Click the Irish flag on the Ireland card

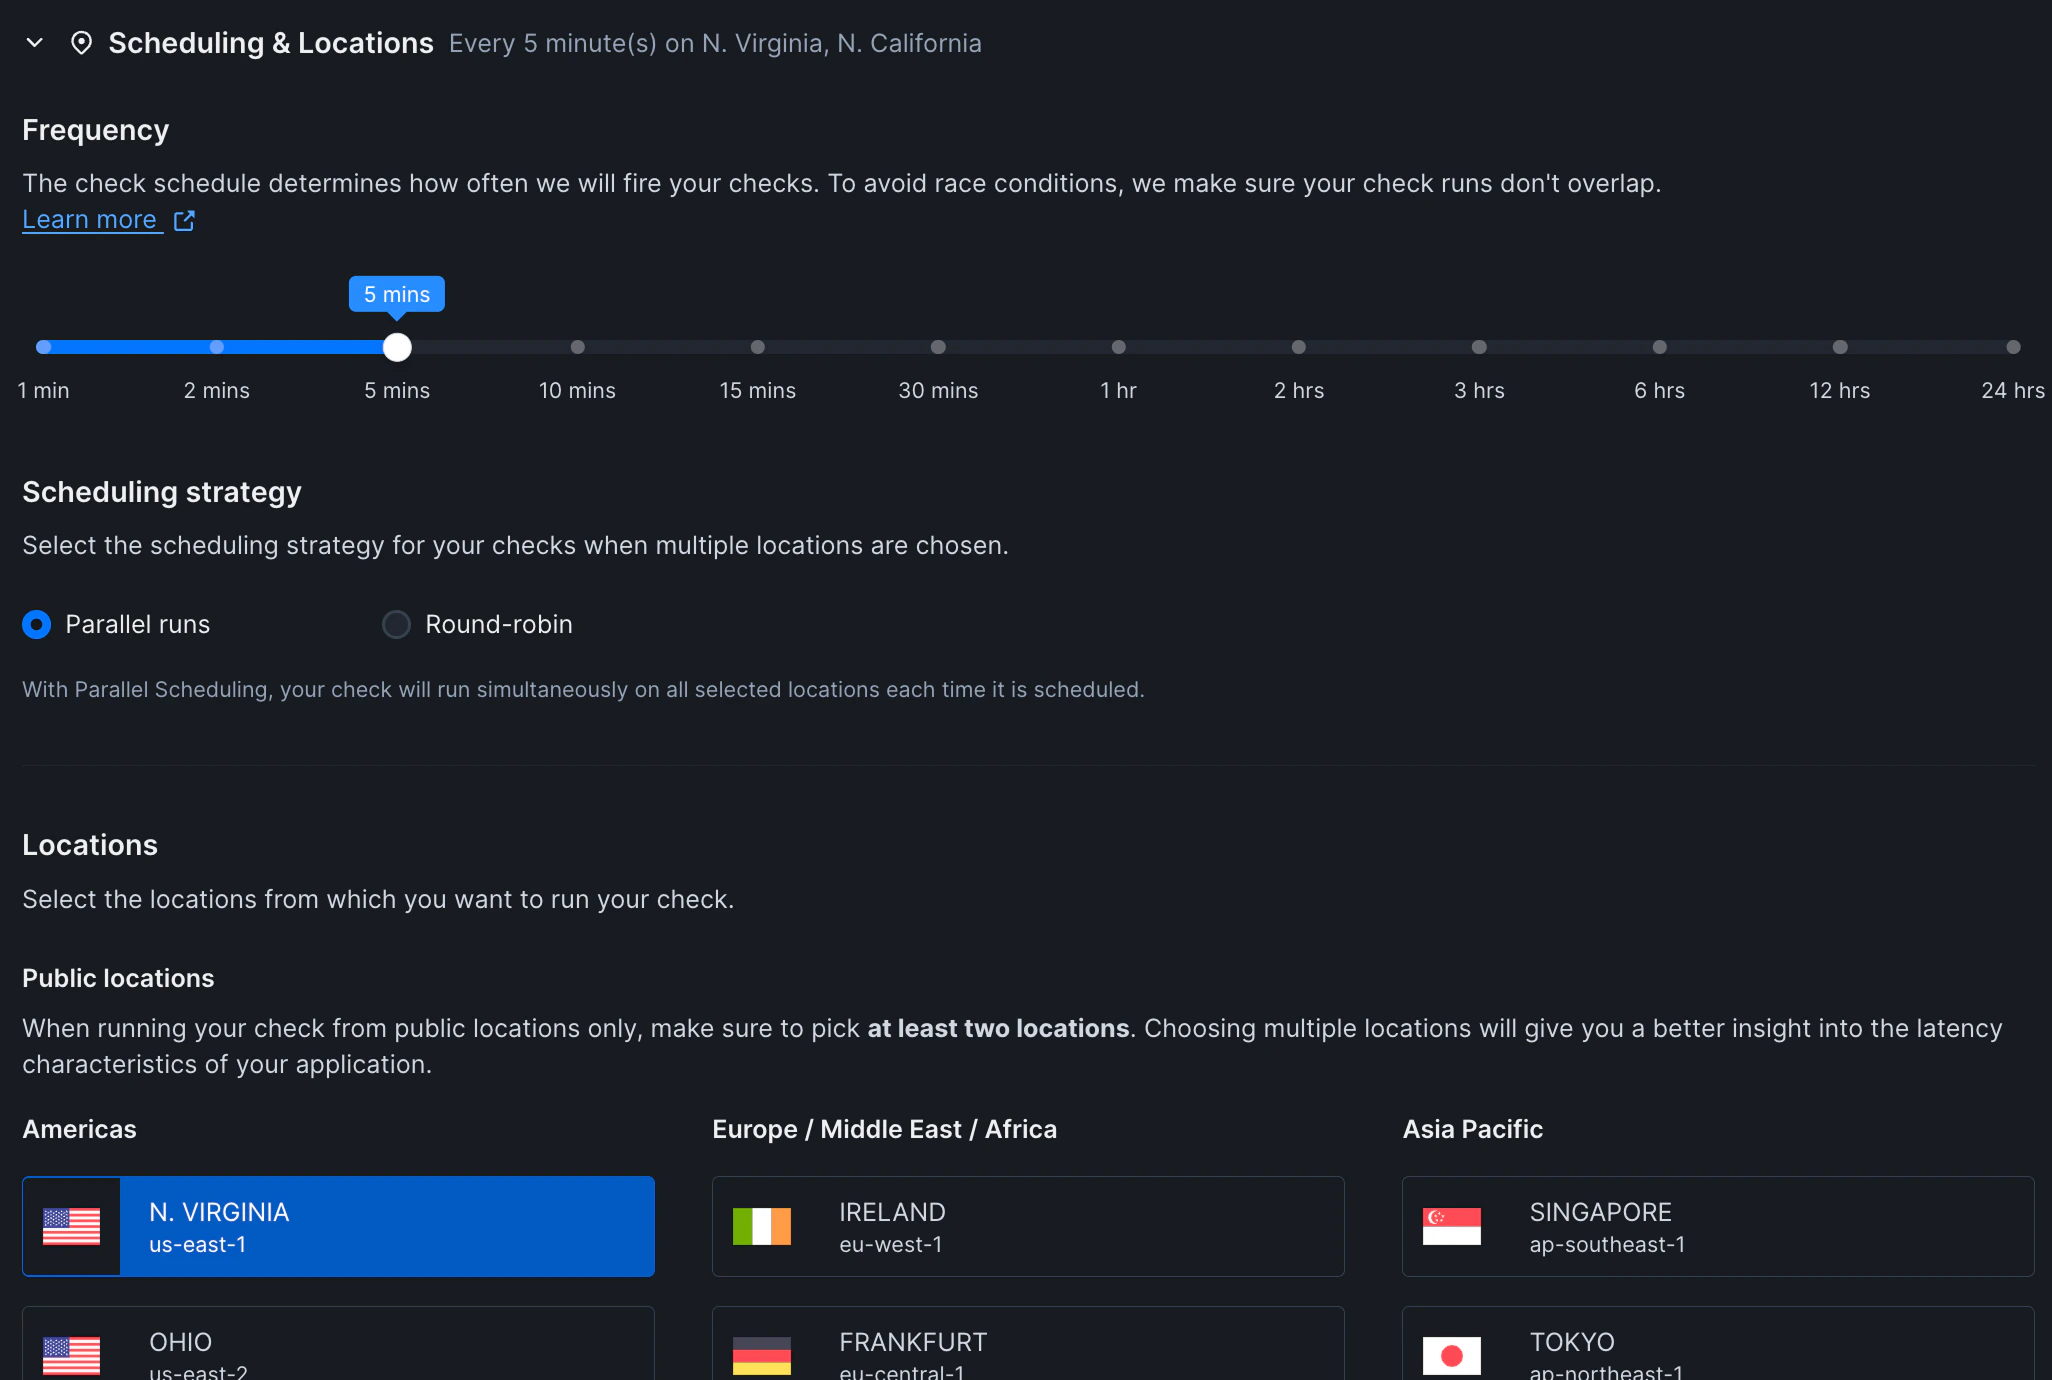coord(762,1226)
